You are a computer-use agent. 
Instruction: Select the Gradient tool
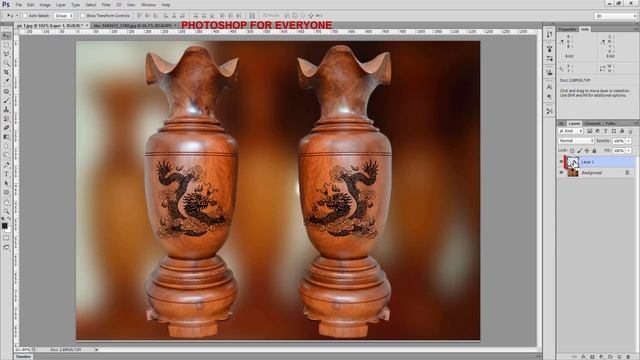(6, 137)
